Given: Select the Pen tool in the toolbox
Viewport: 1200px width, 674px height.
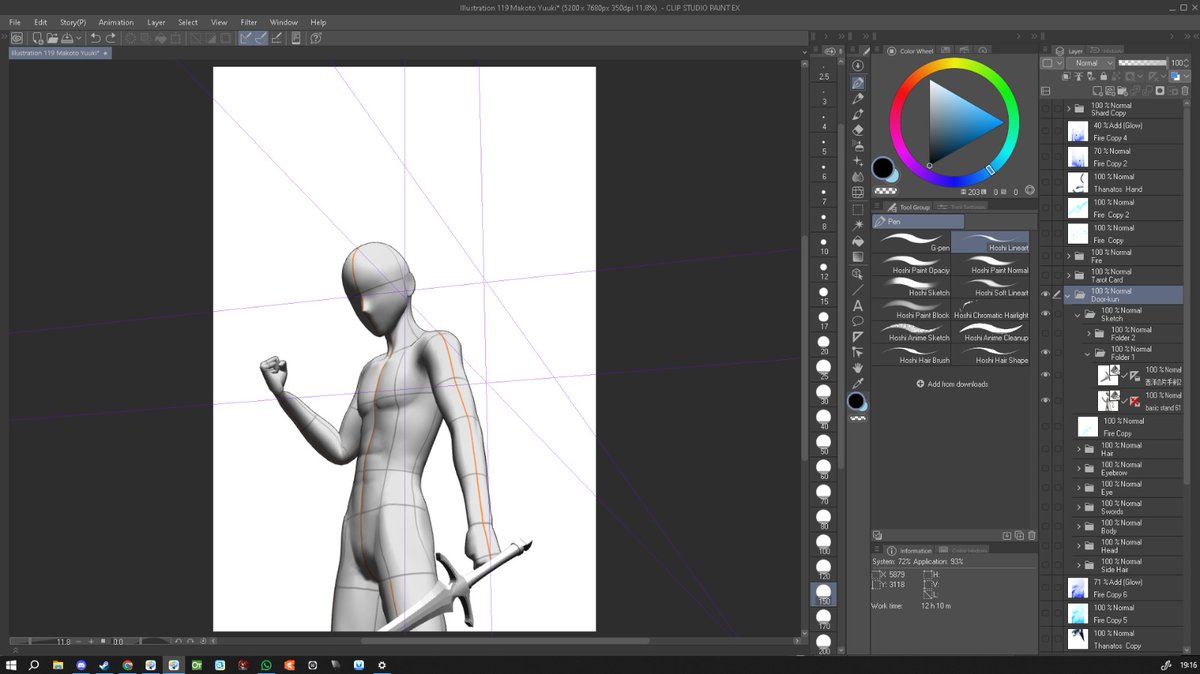Looking at the screenshot, I should click(x=857, y=83).
